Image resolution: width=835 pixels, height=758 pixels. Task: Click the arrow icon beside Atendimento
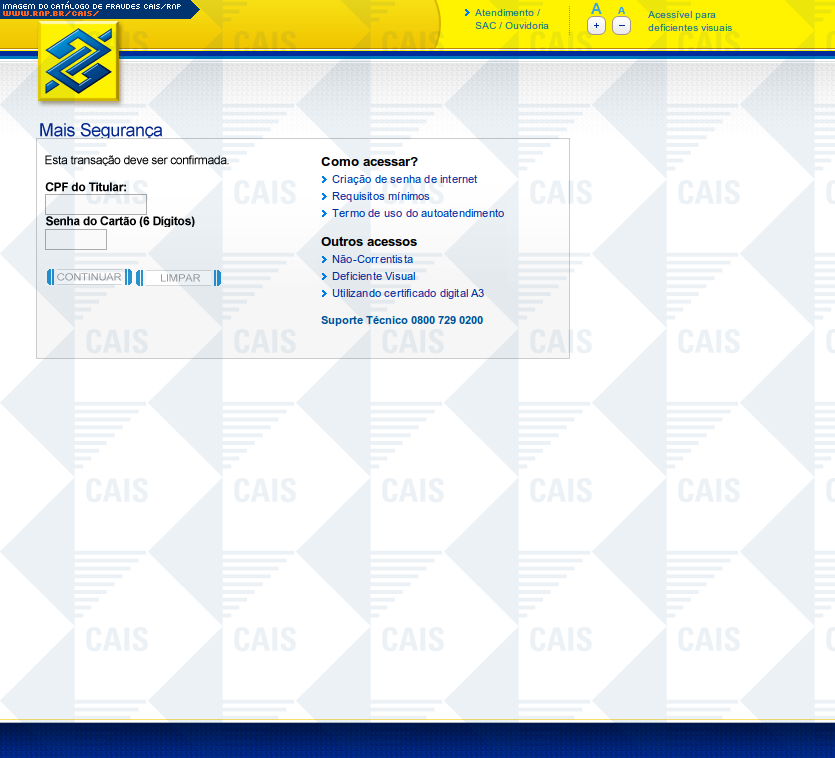[467, 13]
